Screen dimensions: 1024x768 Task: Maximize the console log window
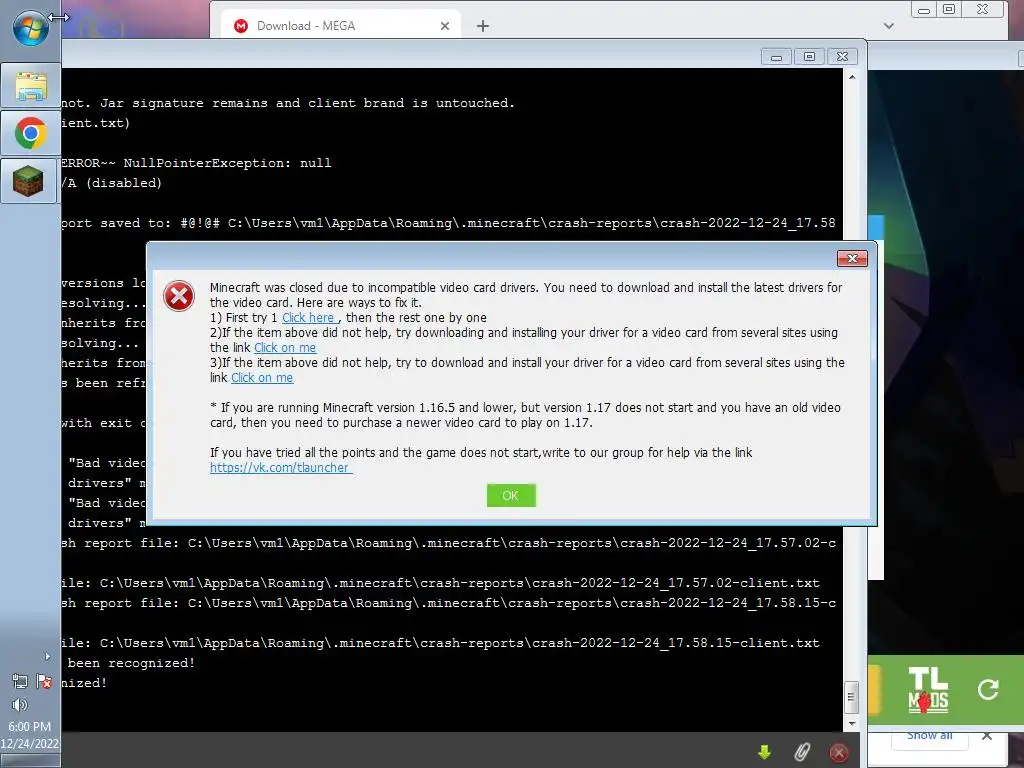809,57
